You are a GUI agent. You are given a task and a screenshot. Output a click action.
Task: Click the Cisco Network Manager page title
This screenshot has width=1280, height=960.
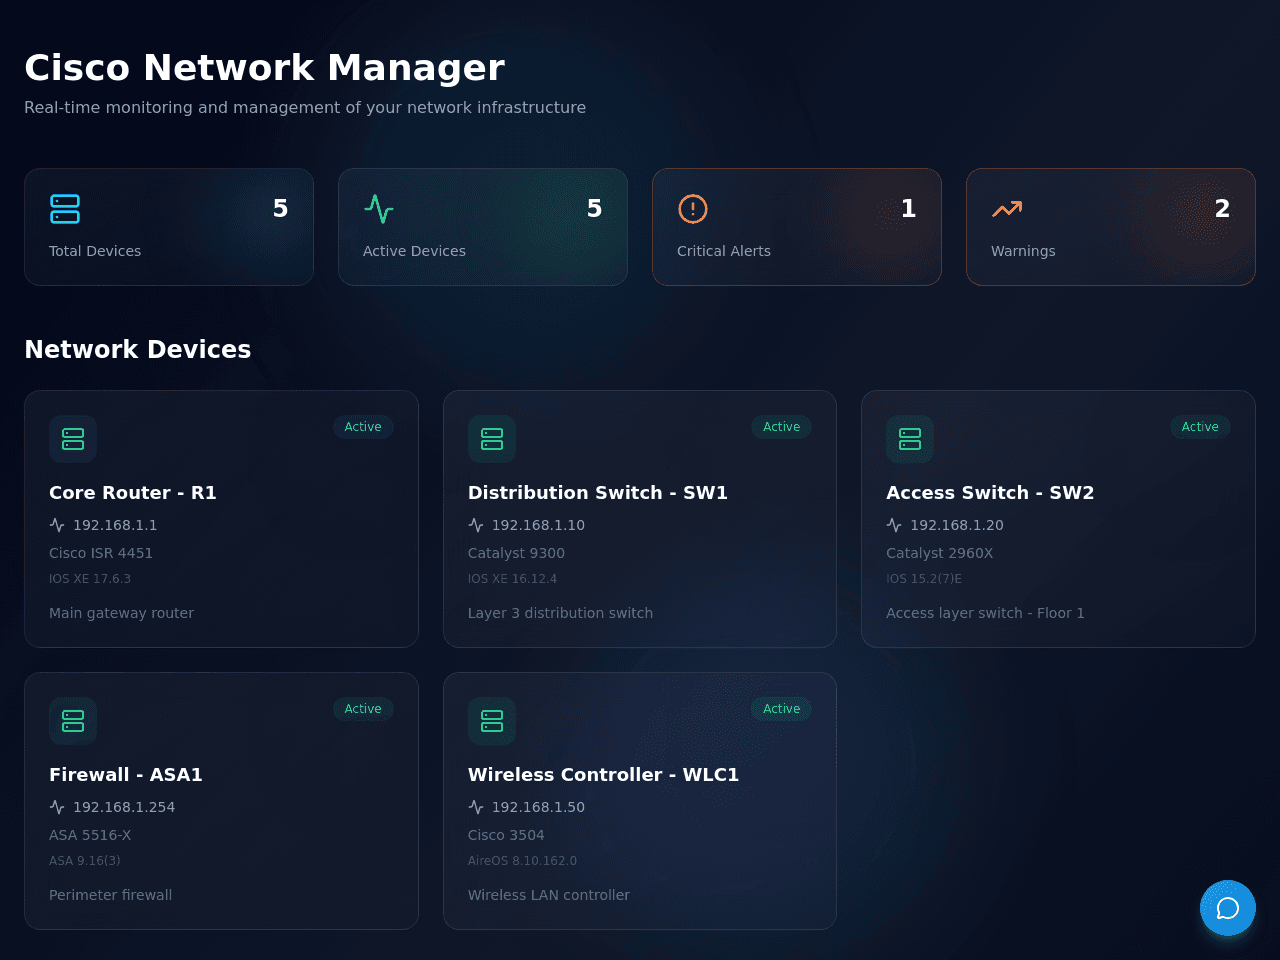(264, 68)
